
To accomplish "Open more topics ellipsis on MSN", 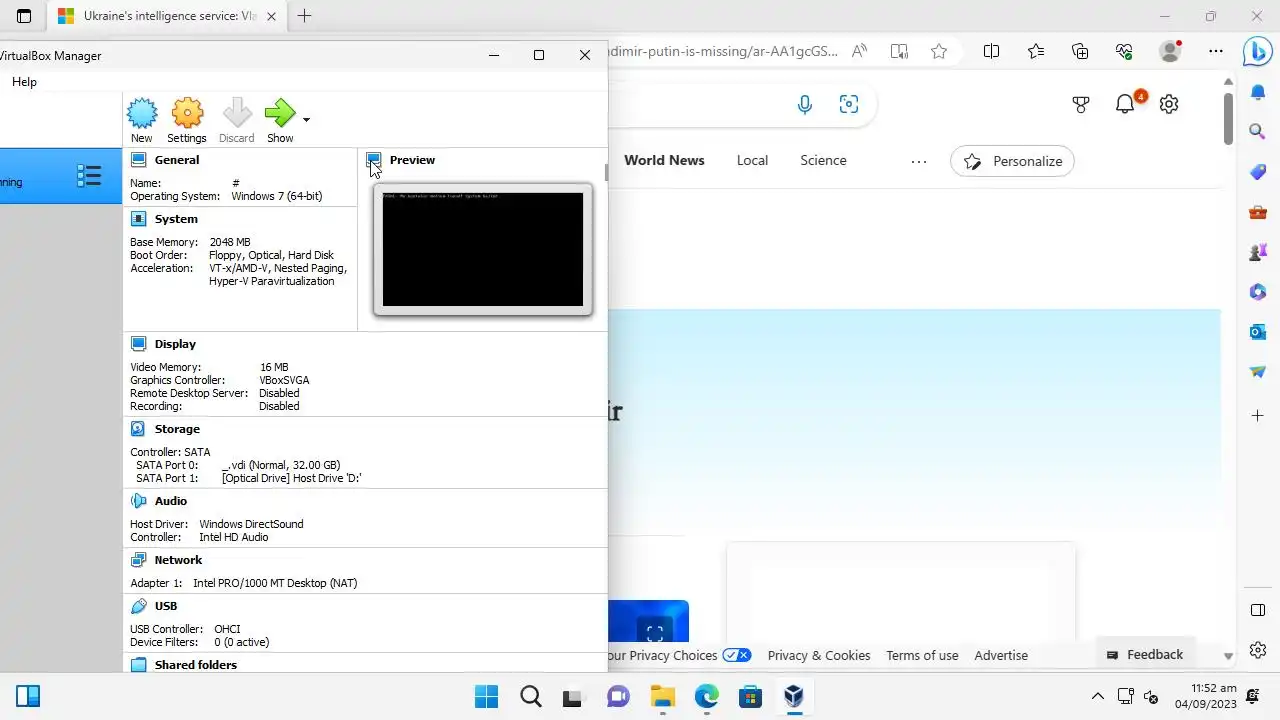I will coord(919,162).
